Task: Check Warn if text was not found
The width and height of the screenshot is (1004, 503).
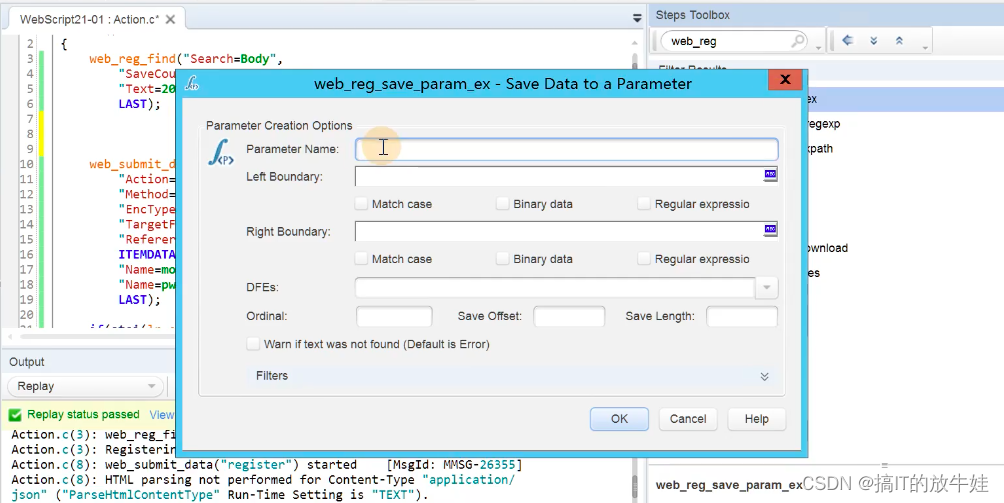Action: [x=254, y=344]
